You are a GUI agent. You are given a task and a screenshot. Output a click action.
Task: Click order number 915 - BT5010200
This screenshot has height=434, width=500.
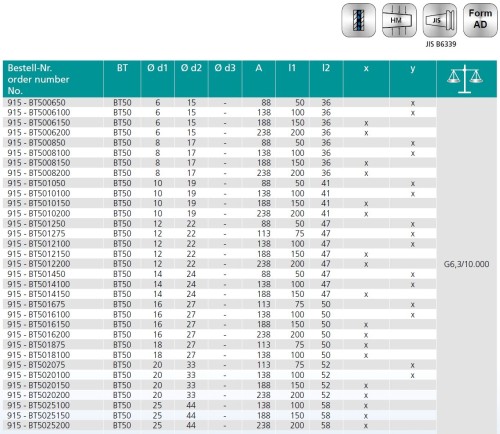[x=39, y=213]
